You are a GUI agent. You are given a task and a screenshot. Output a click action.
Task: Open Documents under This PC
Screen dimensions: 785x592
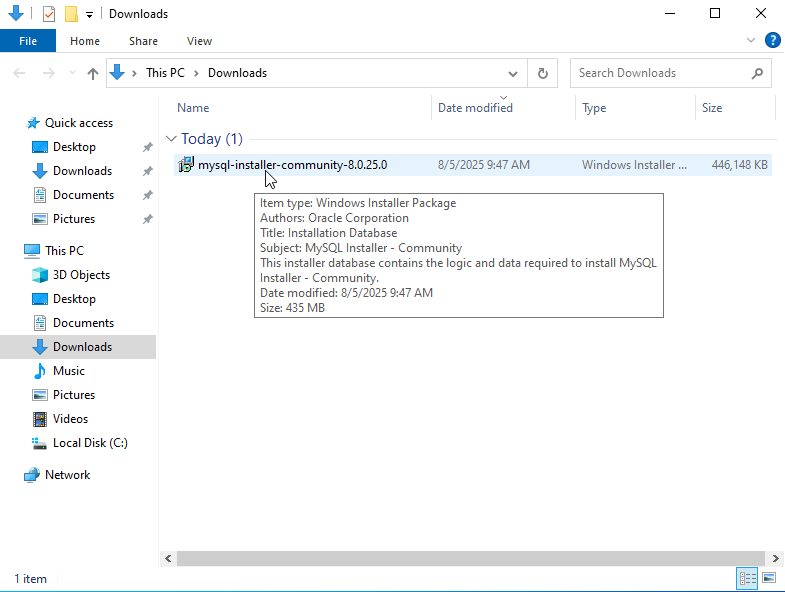pyautogui.click(x=84, y=323)
